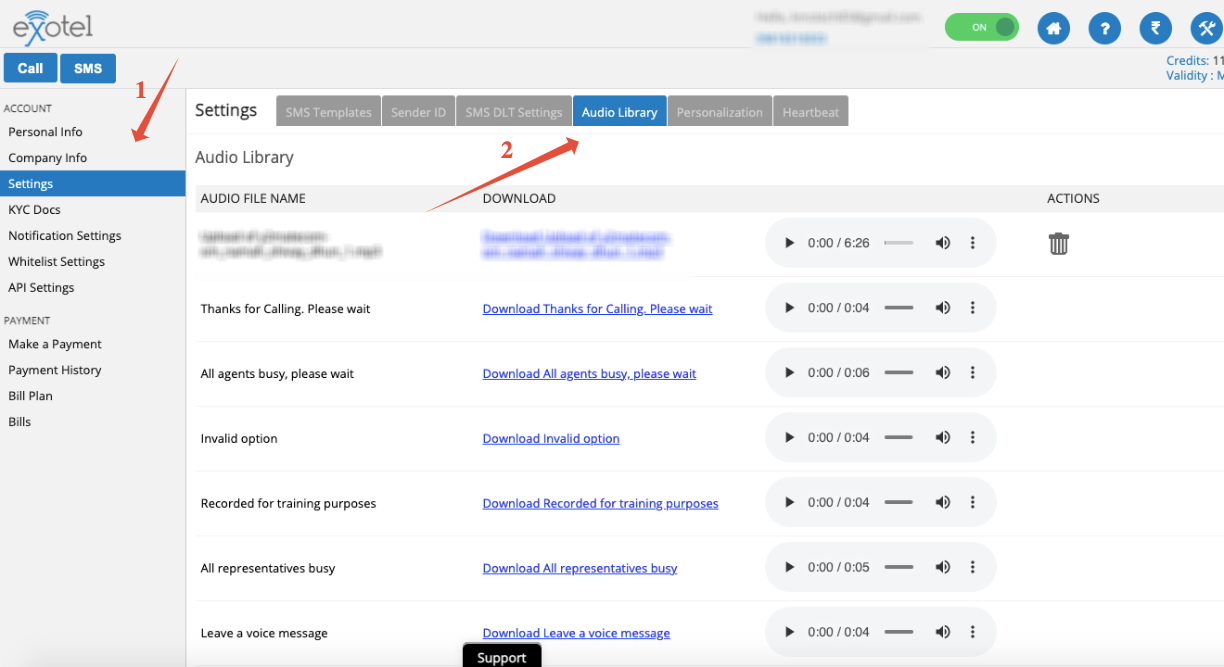Mute the 6:26 audio player
This screenshot has height=667, width=1224.
tap(942, 243)
